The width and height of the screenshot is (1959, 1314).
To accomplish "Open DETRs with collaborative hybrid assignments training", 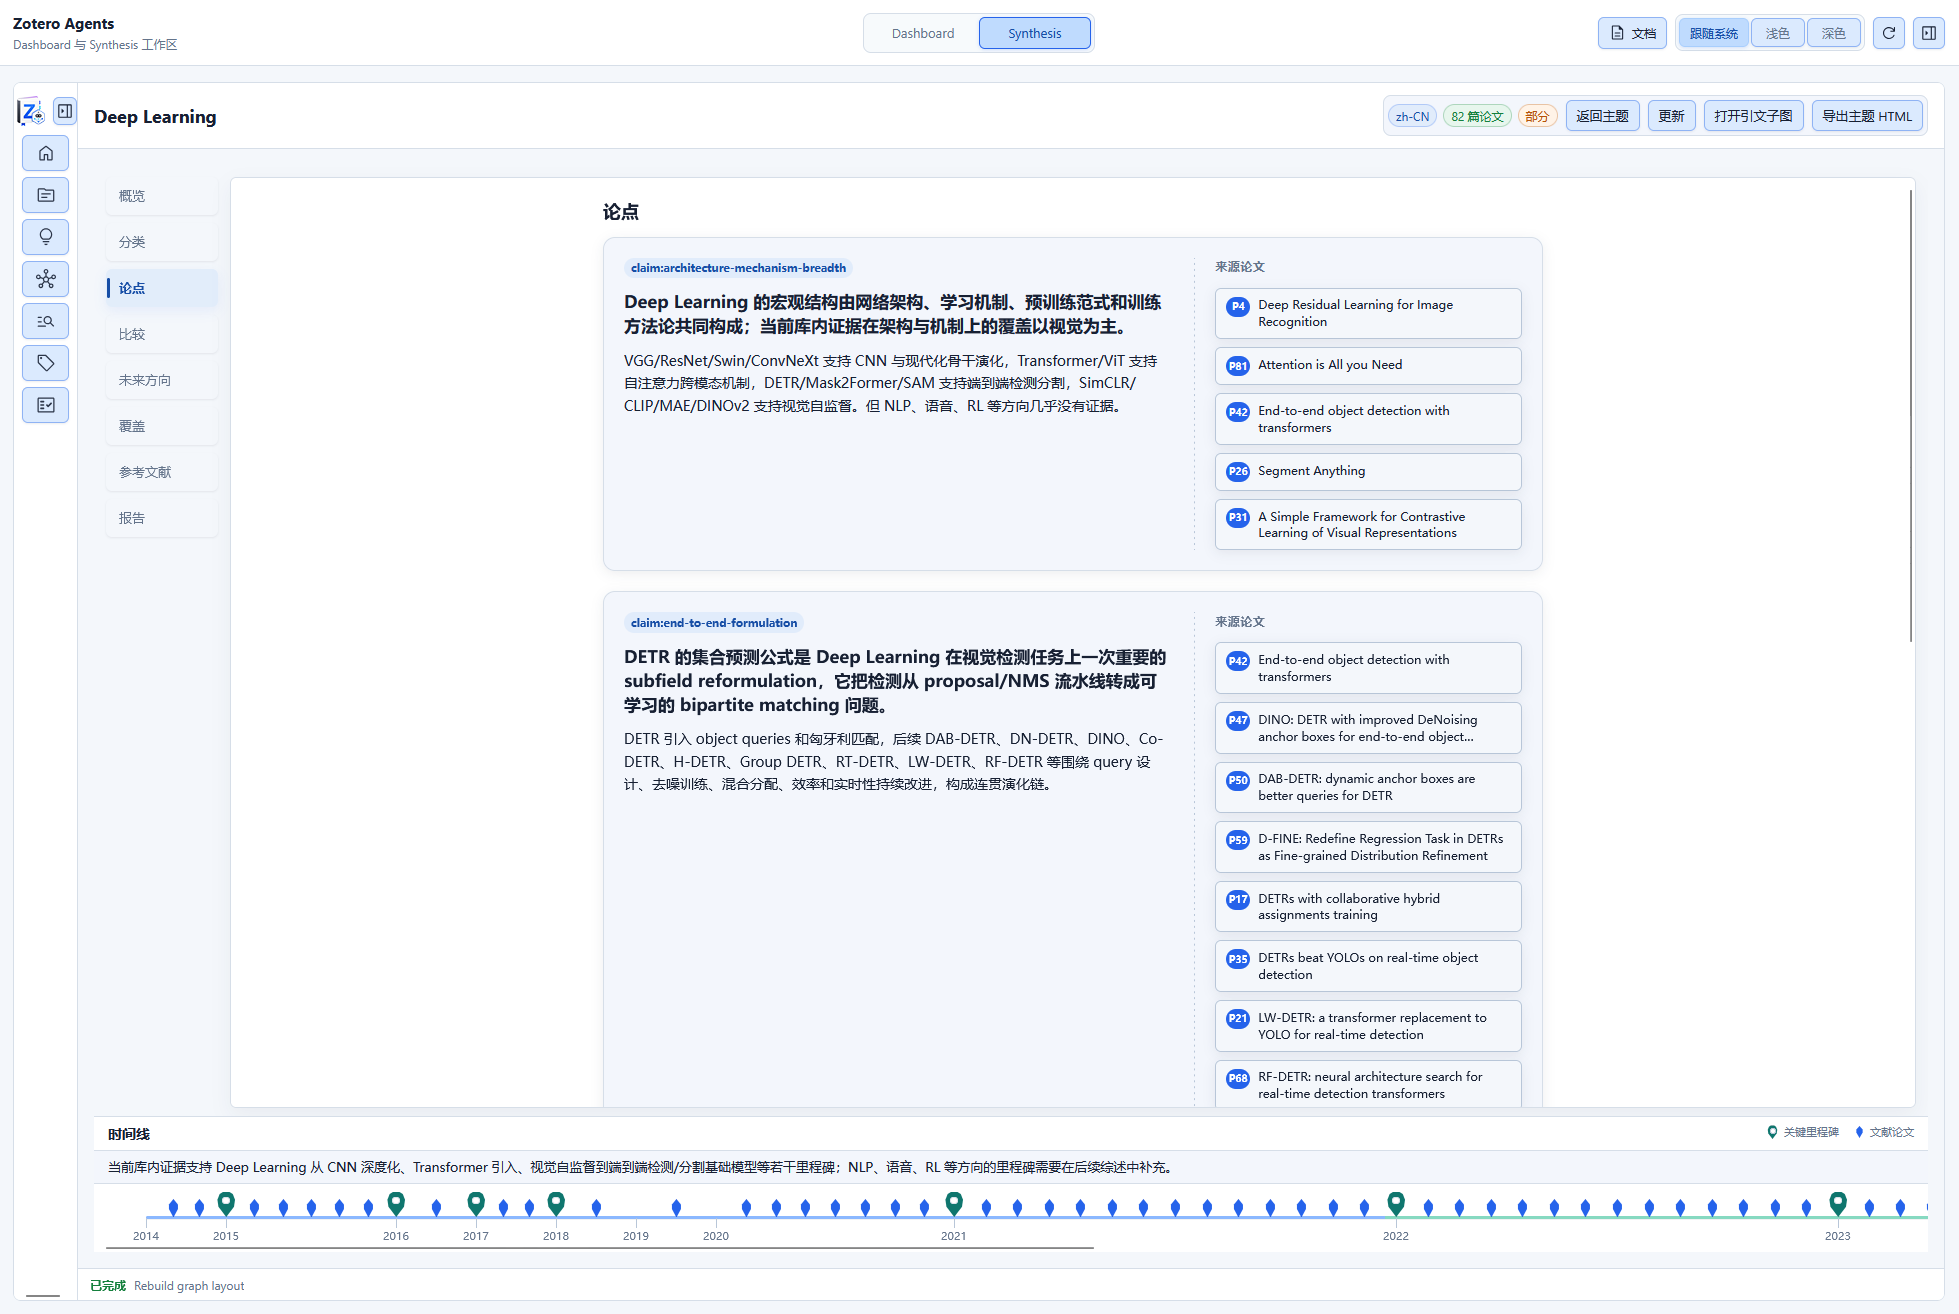I will tap(1367, 906).
